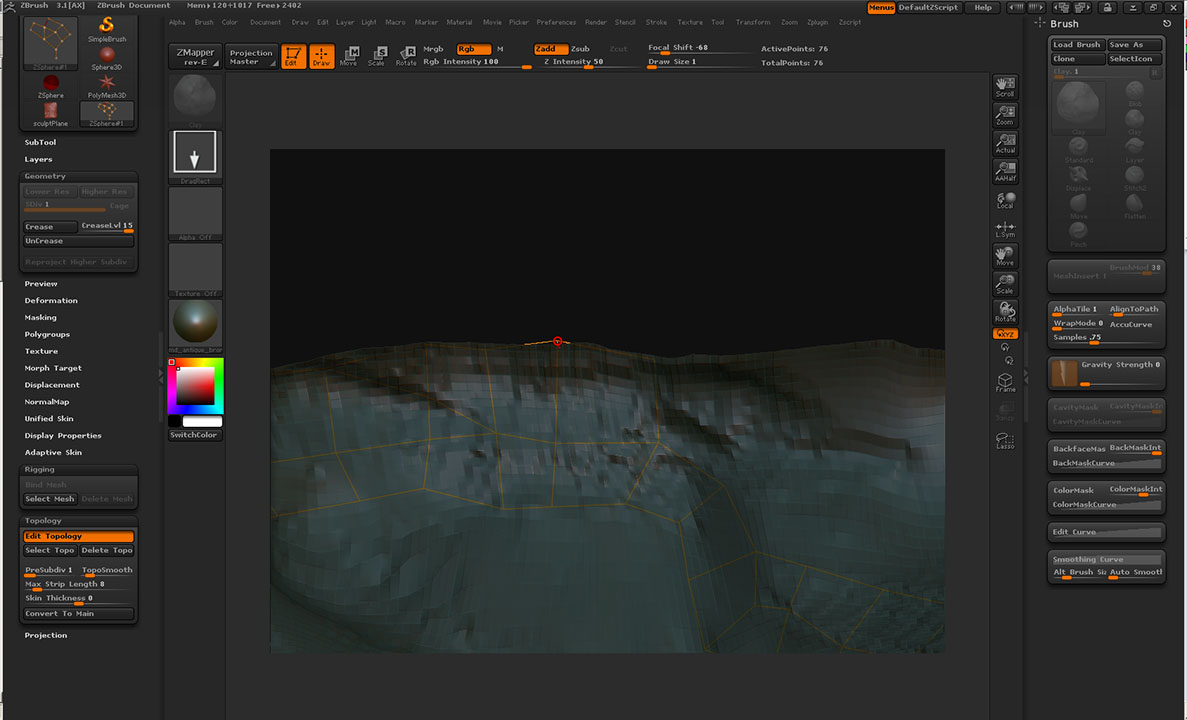
Task: Disable the Edit Topology toggle
Action: (x=78, y=537)
